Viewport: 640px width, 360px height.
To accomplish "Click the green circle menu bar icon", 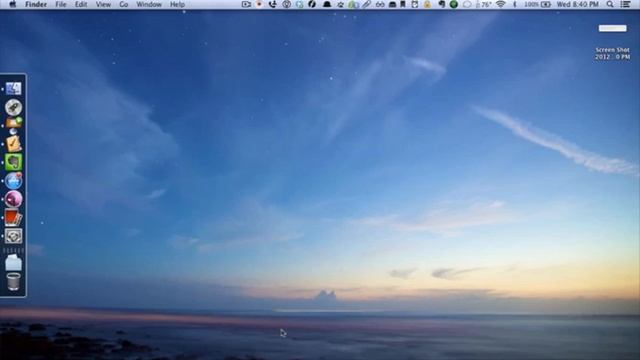I will coord(453,4).
